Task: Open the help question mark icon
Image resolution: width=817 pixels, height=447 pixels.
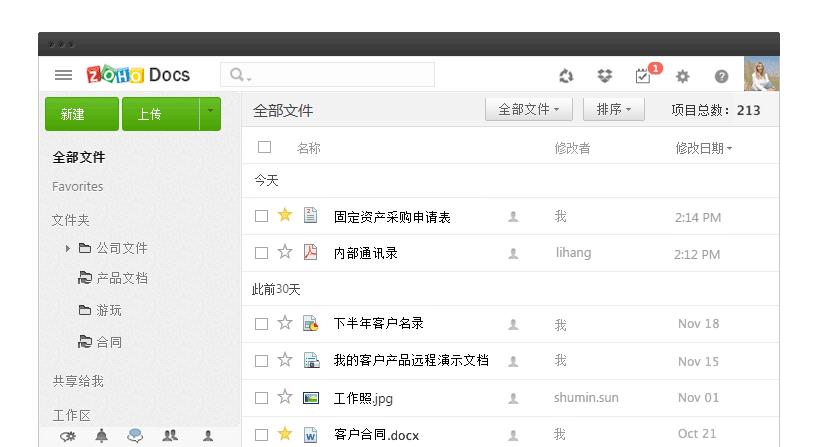Action: point(721,77)
